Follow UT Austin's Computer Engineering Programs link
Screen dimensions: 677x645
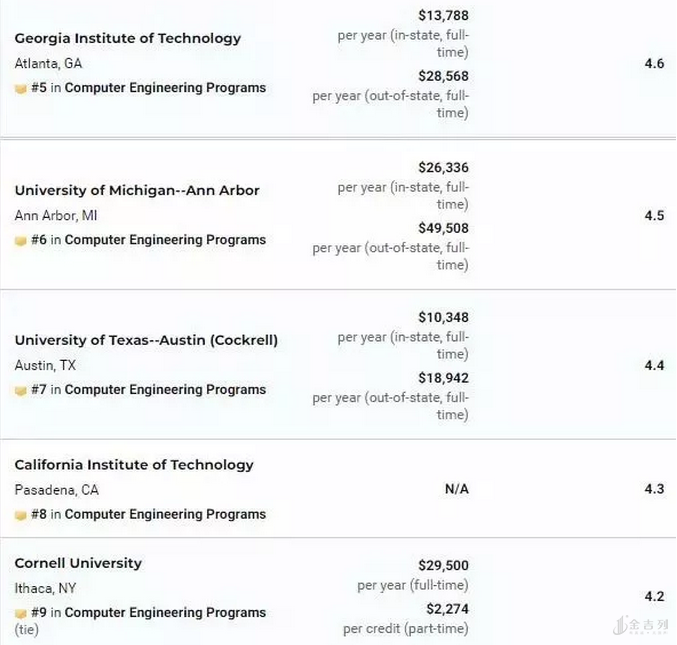(165, 390)
